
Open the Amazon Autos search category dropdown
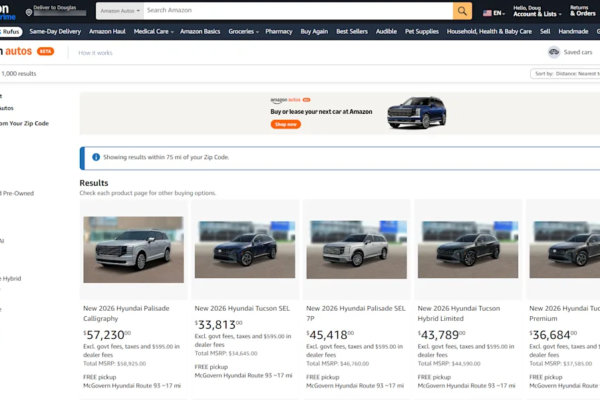coord(119,11)
